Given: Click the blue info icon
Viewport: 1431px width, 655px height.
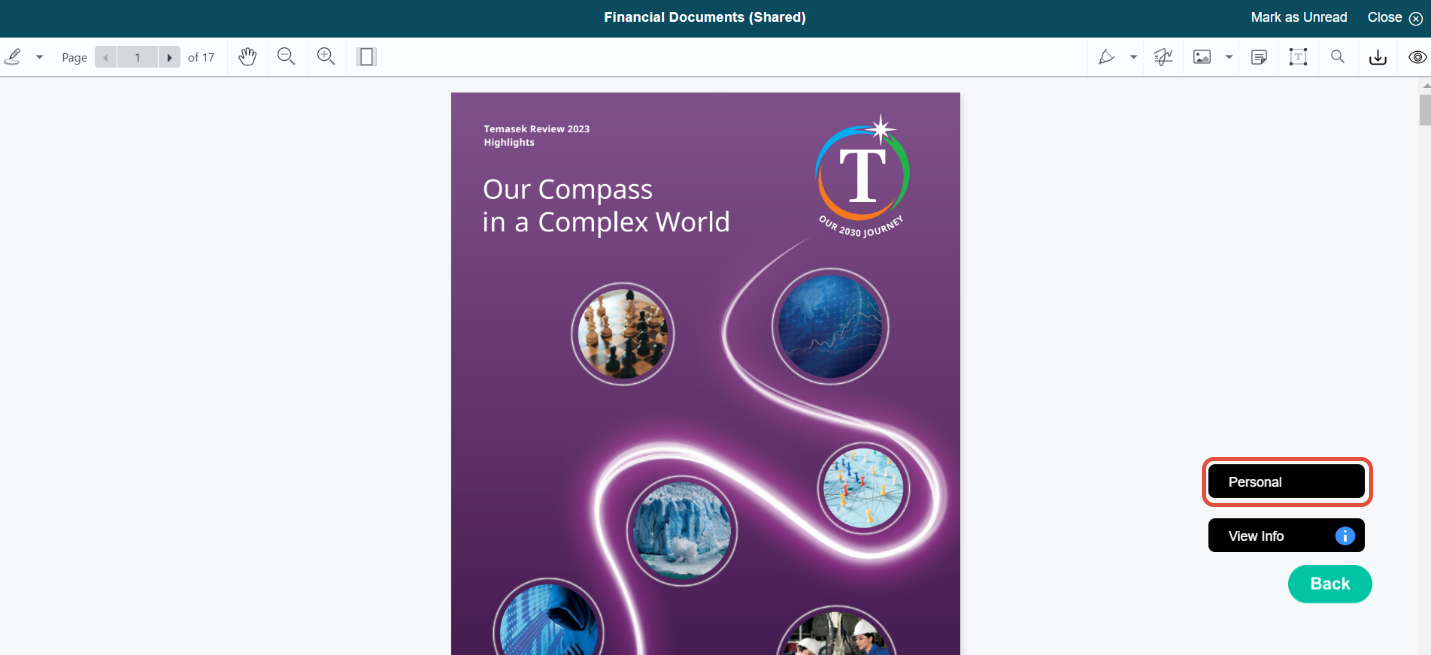Looking at the screenshot, I should point(1345,535).
